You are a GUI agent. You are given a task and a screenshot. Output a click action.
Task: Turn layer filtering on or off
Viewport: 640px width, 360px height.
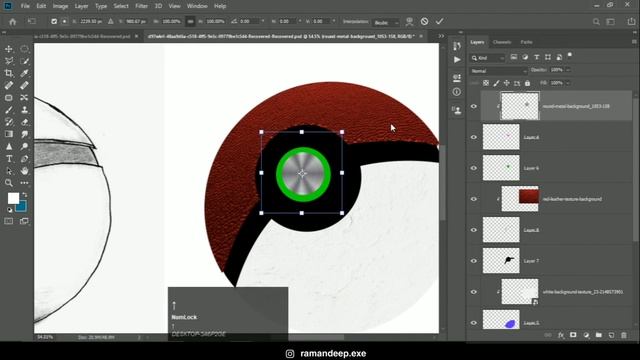(570, 55)
